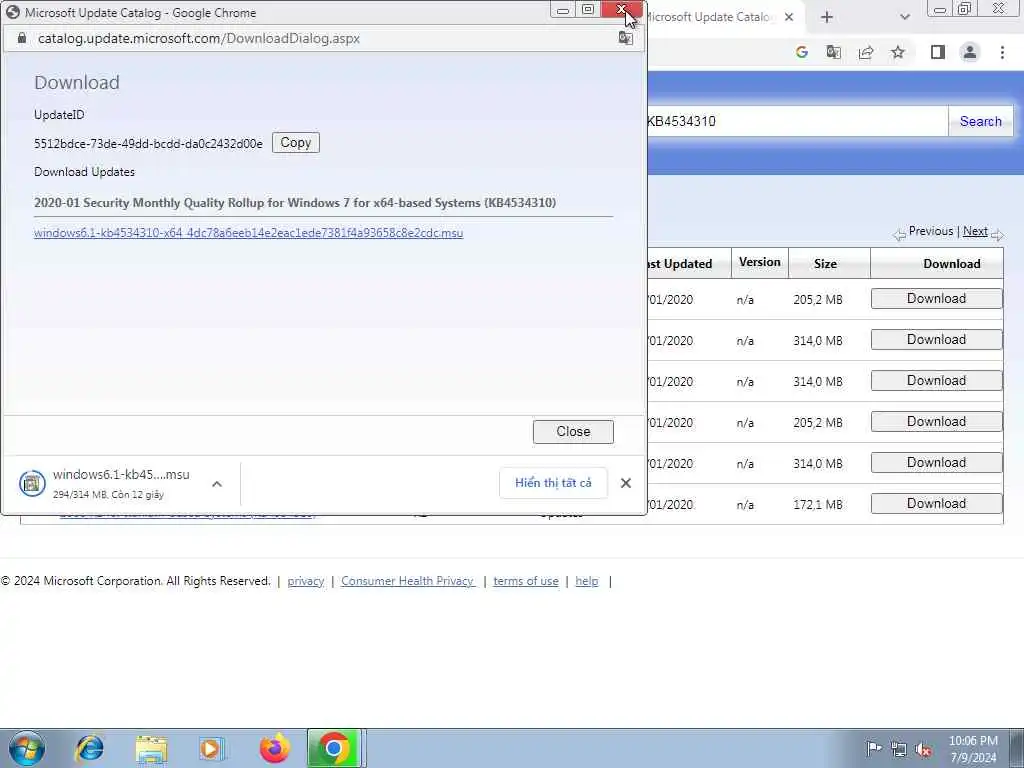Viewport: 1024px width, 768px height.
Task: Open the clock showing 10:06 PM
Action: tap(973, 749)
